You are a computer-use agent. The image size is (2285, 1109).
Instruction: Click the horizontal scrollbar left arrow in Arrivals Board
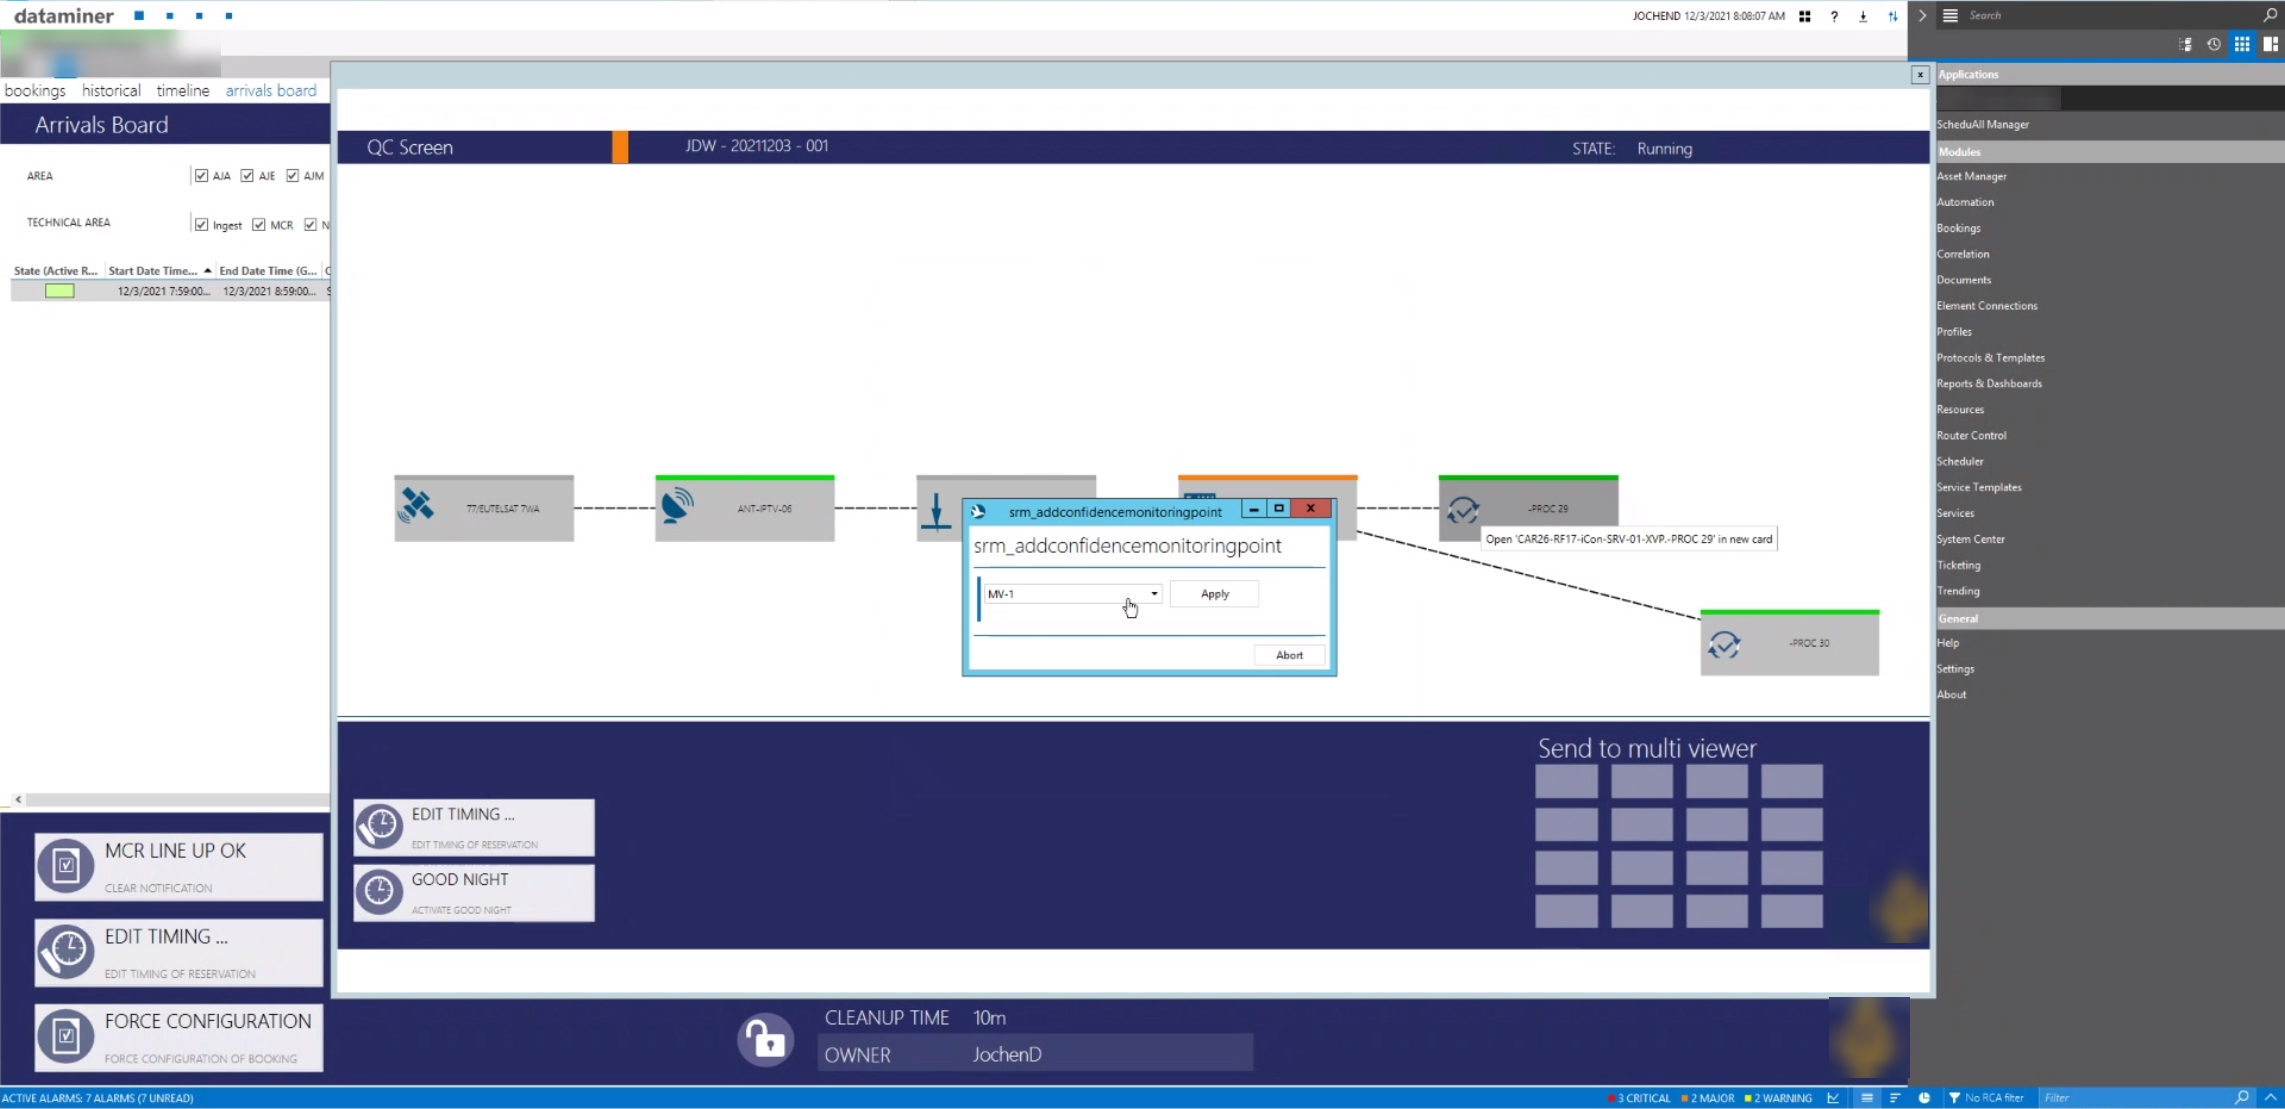(x=18, y=800)
